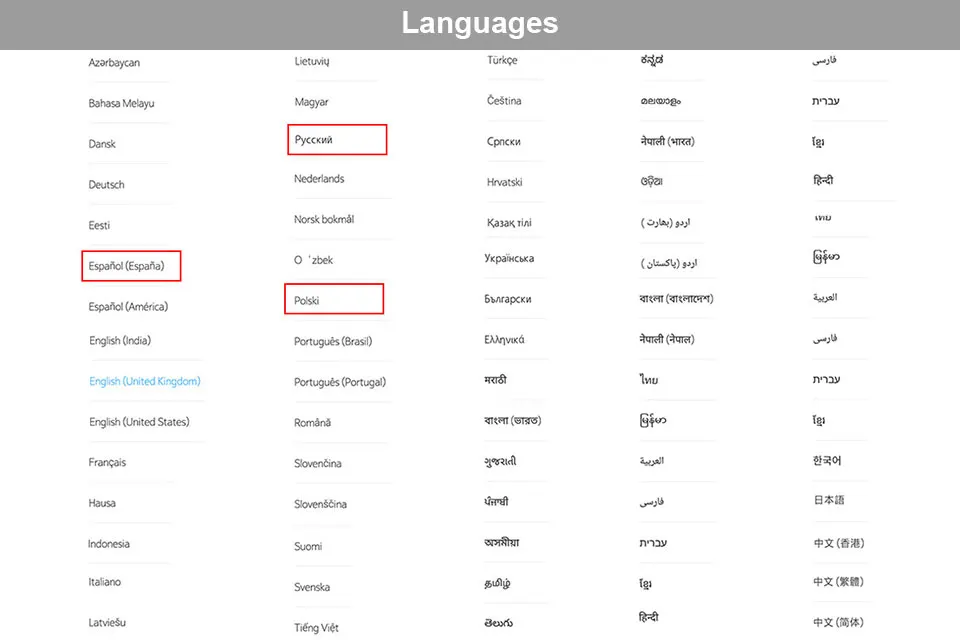This screenshot has width=960, height=640.
Task: Choose Українська language
Action: click(509, 258)
